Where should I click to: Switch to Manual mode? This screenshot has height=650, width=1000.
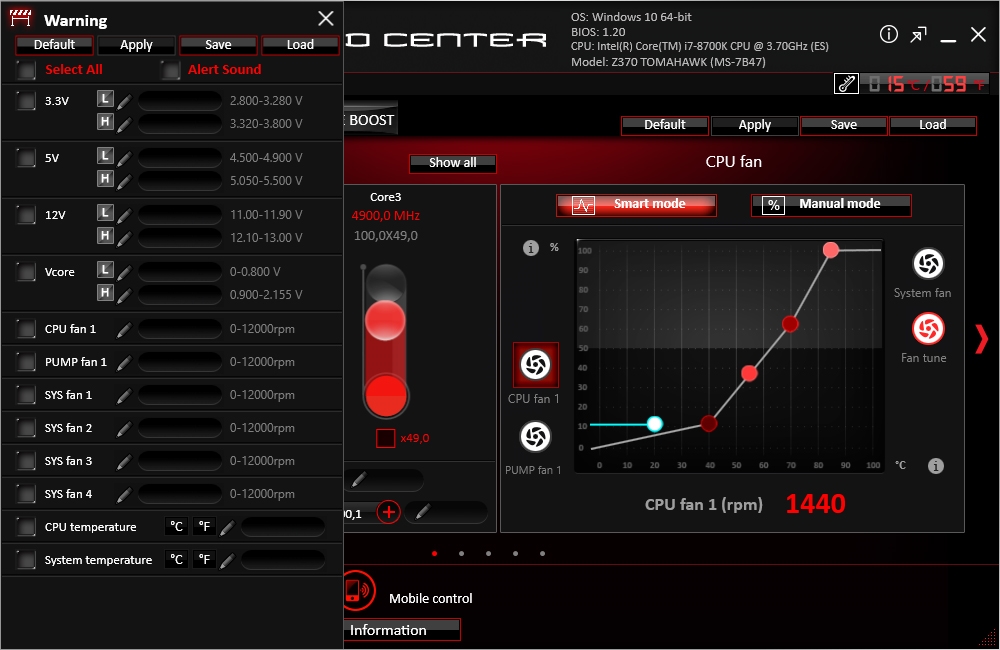pos(831,205)
